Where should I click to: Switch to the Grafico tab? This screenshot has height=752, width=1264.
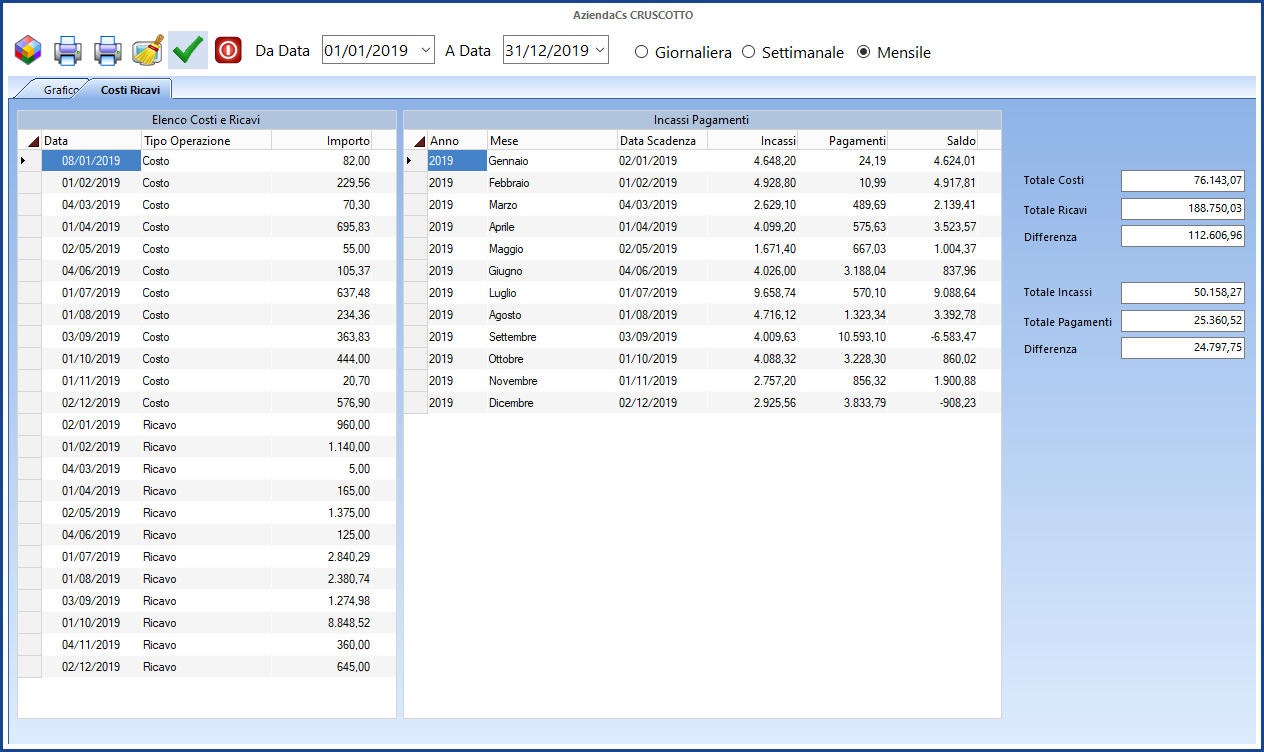click(x=60, y=90)
